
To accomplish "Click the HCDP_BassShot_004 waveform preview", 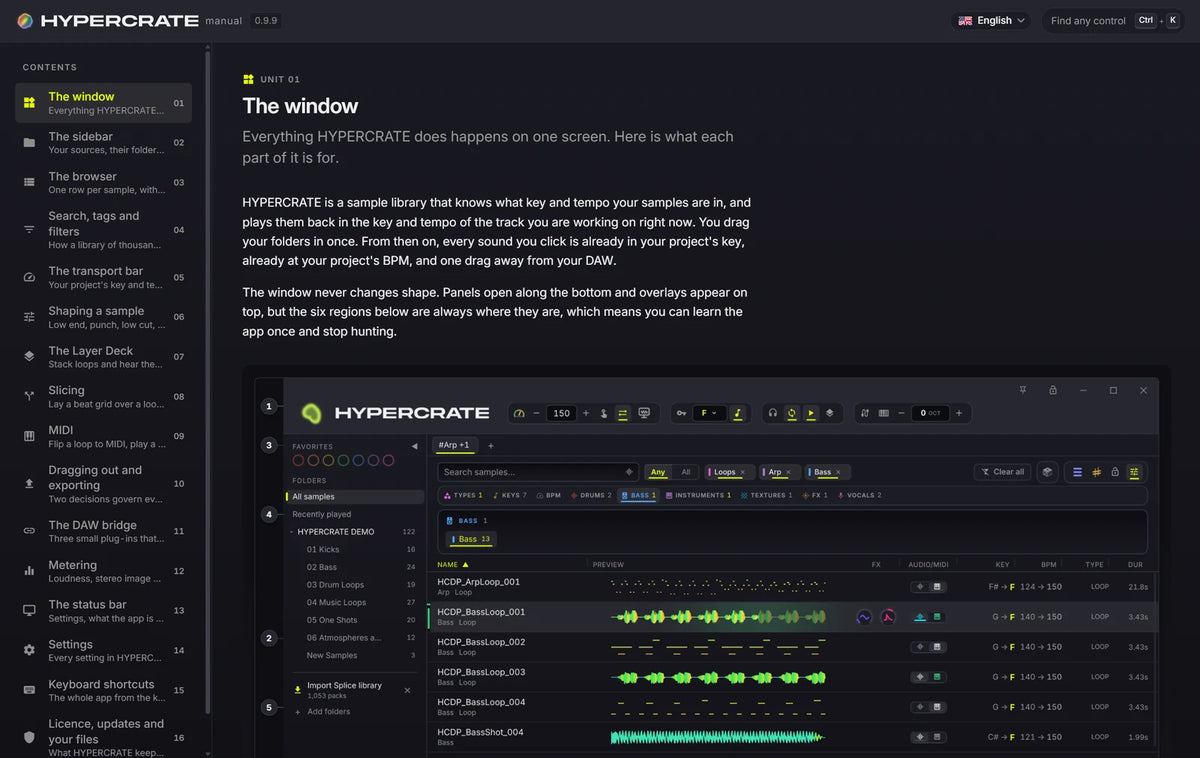I will (x=718, y=737).
